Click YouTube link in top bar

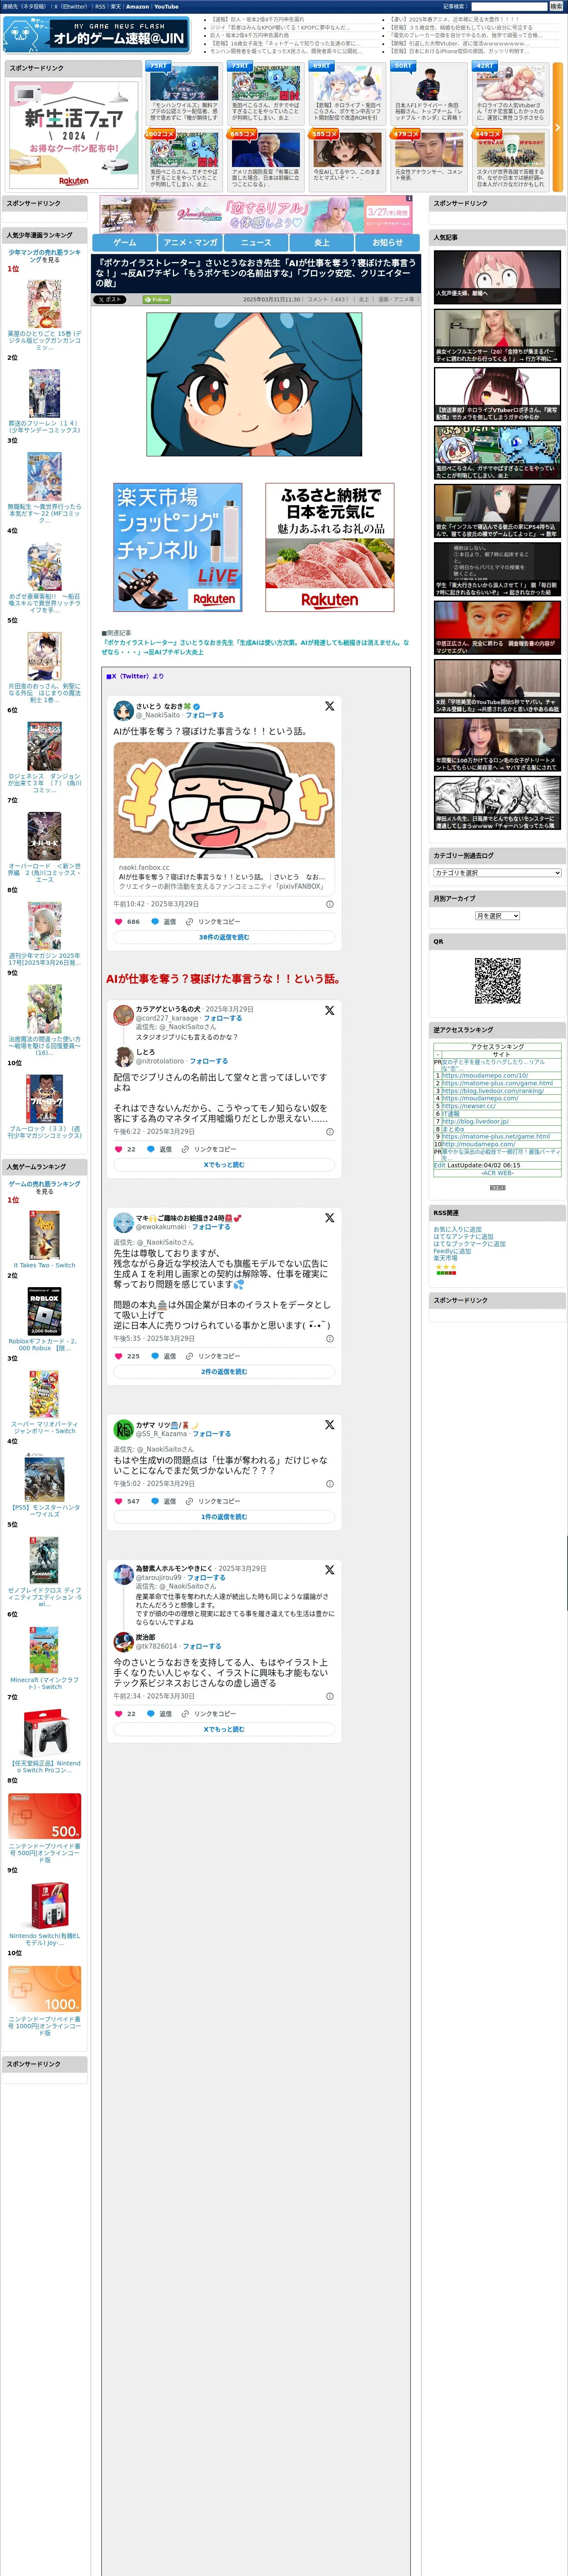[166, 6]
